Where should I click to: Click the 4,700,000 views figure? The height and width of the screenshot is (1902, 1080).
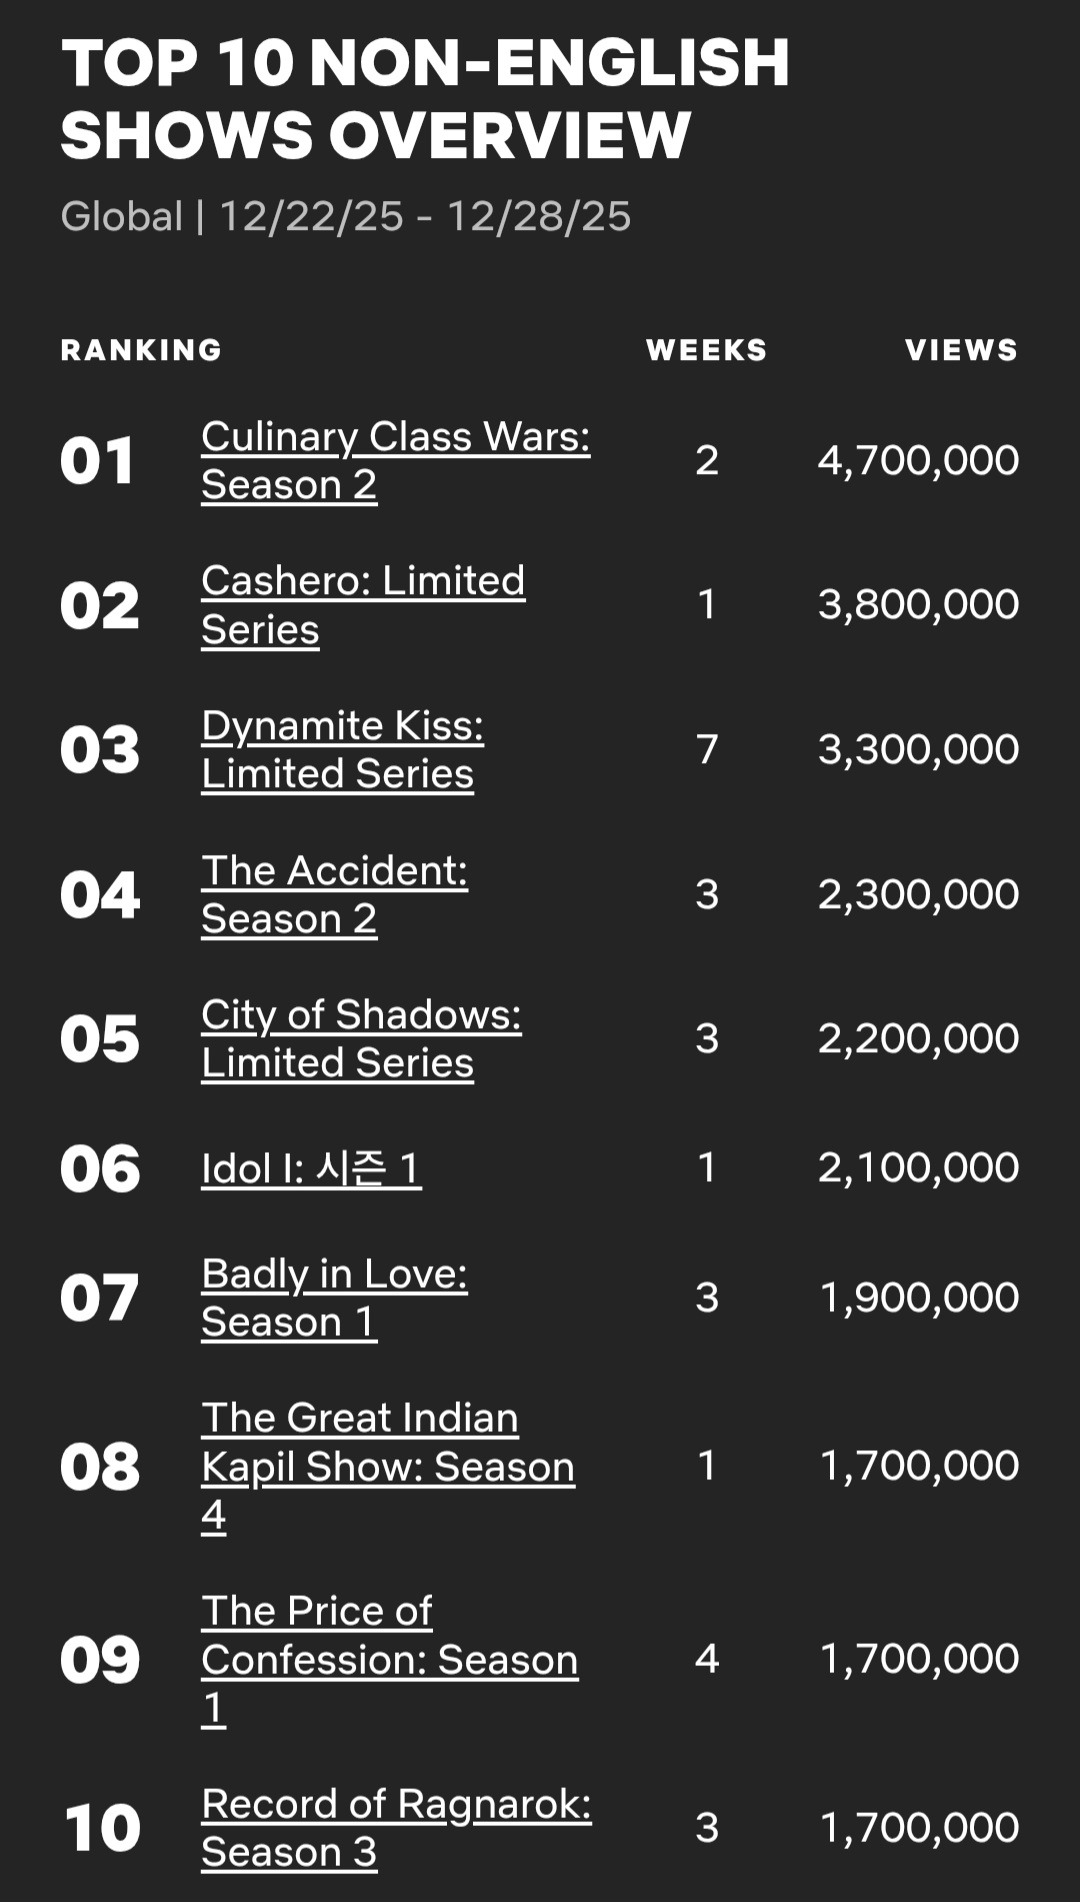point(918,461)
